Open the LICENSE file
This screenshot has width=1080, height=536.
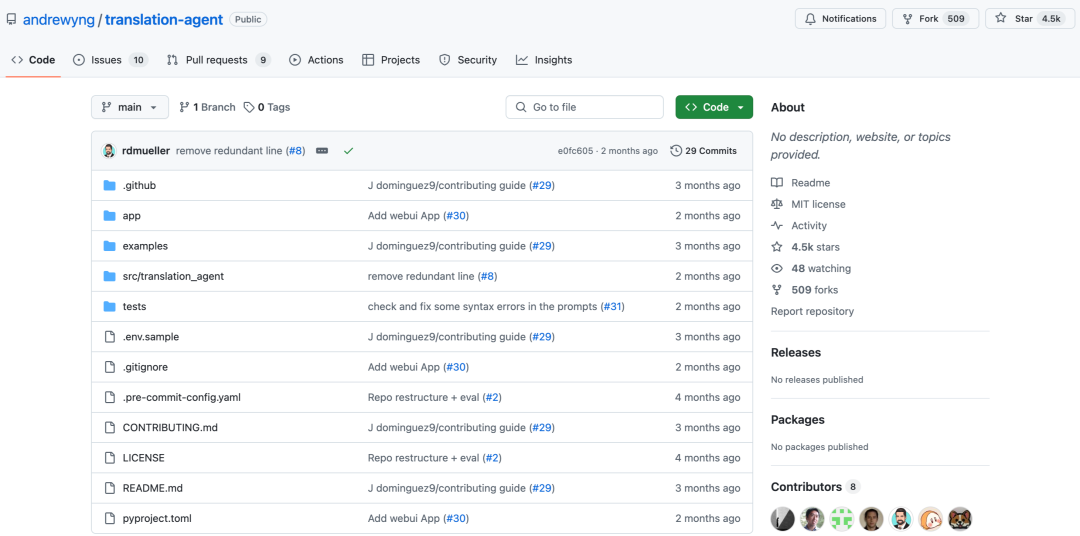coord(143,457)
